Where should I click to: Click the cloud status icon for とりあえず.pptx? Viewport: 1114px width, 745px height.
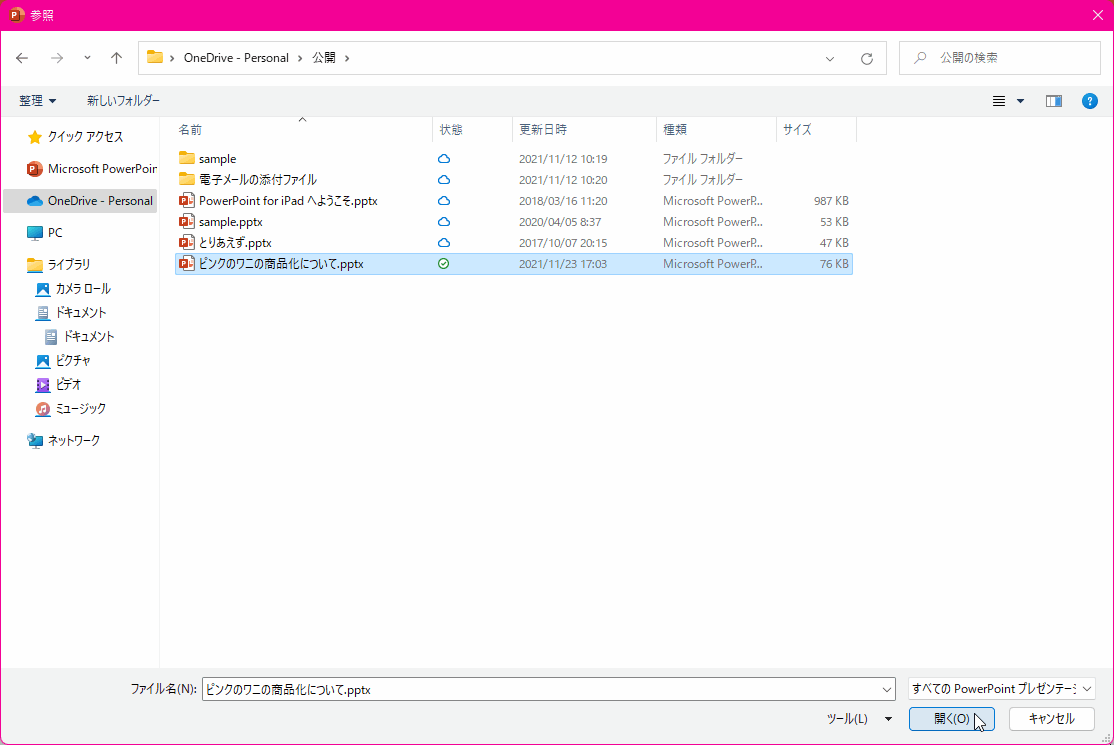pos(444,243)
